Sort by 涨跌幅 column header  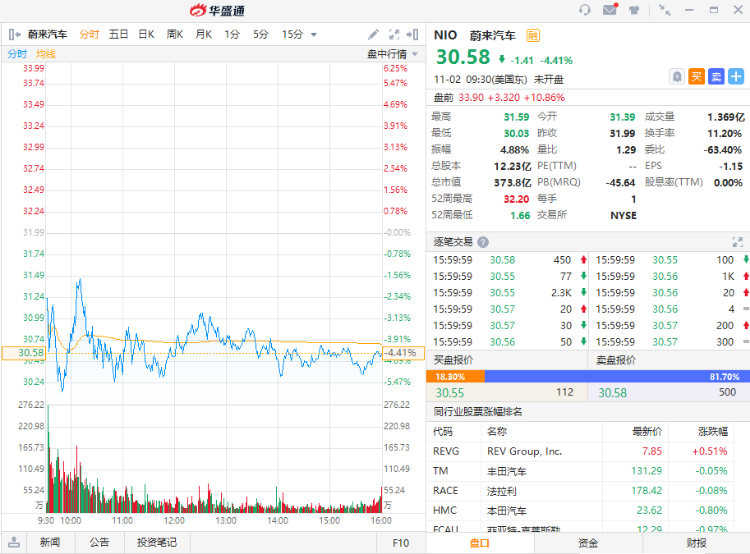pos(713,432)
